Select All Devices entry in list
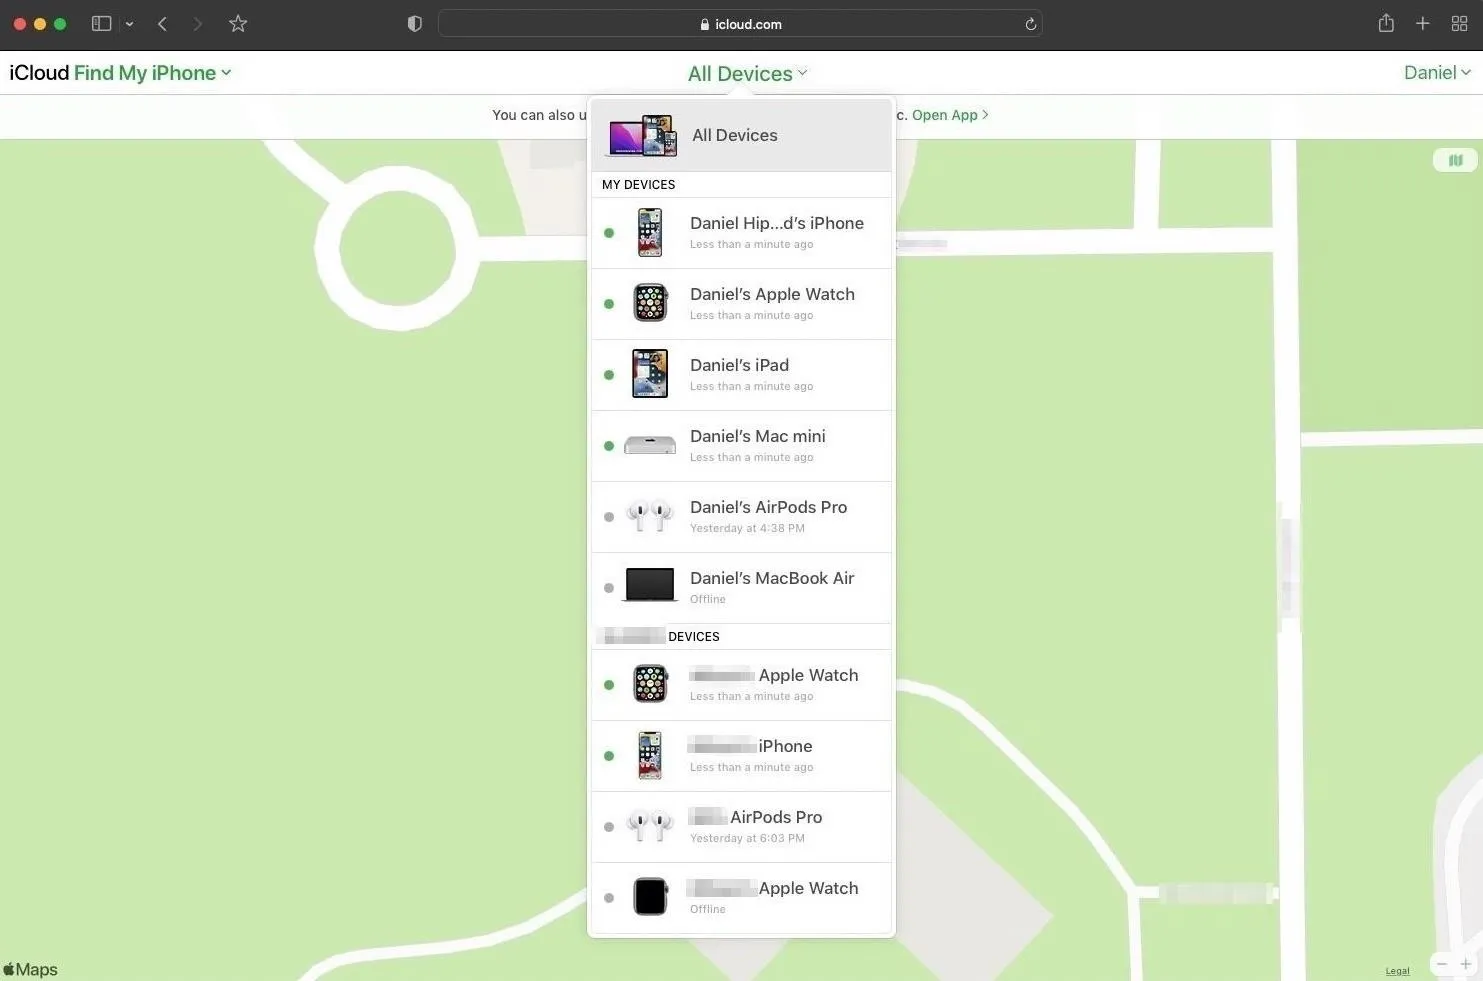Image resolution: width=1483 pixels, height=981 pixels. tap(741, 135)
